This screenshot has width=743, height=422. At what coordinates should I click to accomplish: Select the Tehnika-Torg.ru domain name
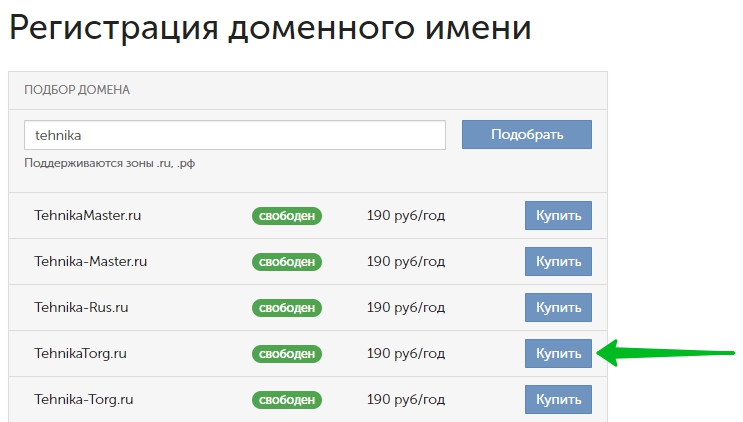[84, 399]
